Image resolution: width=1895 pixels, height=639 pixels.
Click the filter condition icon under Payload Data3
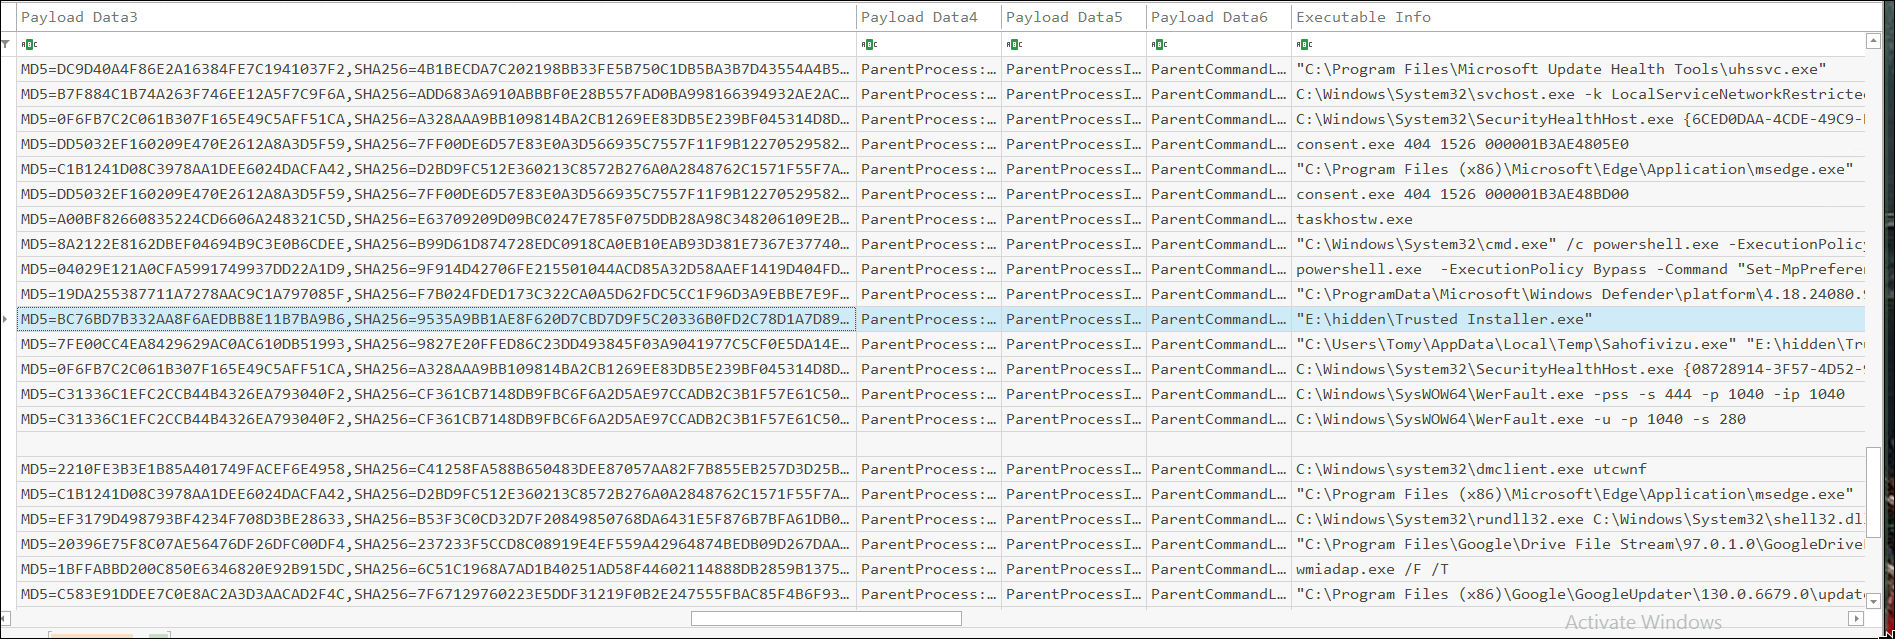[x=29, y=44]
